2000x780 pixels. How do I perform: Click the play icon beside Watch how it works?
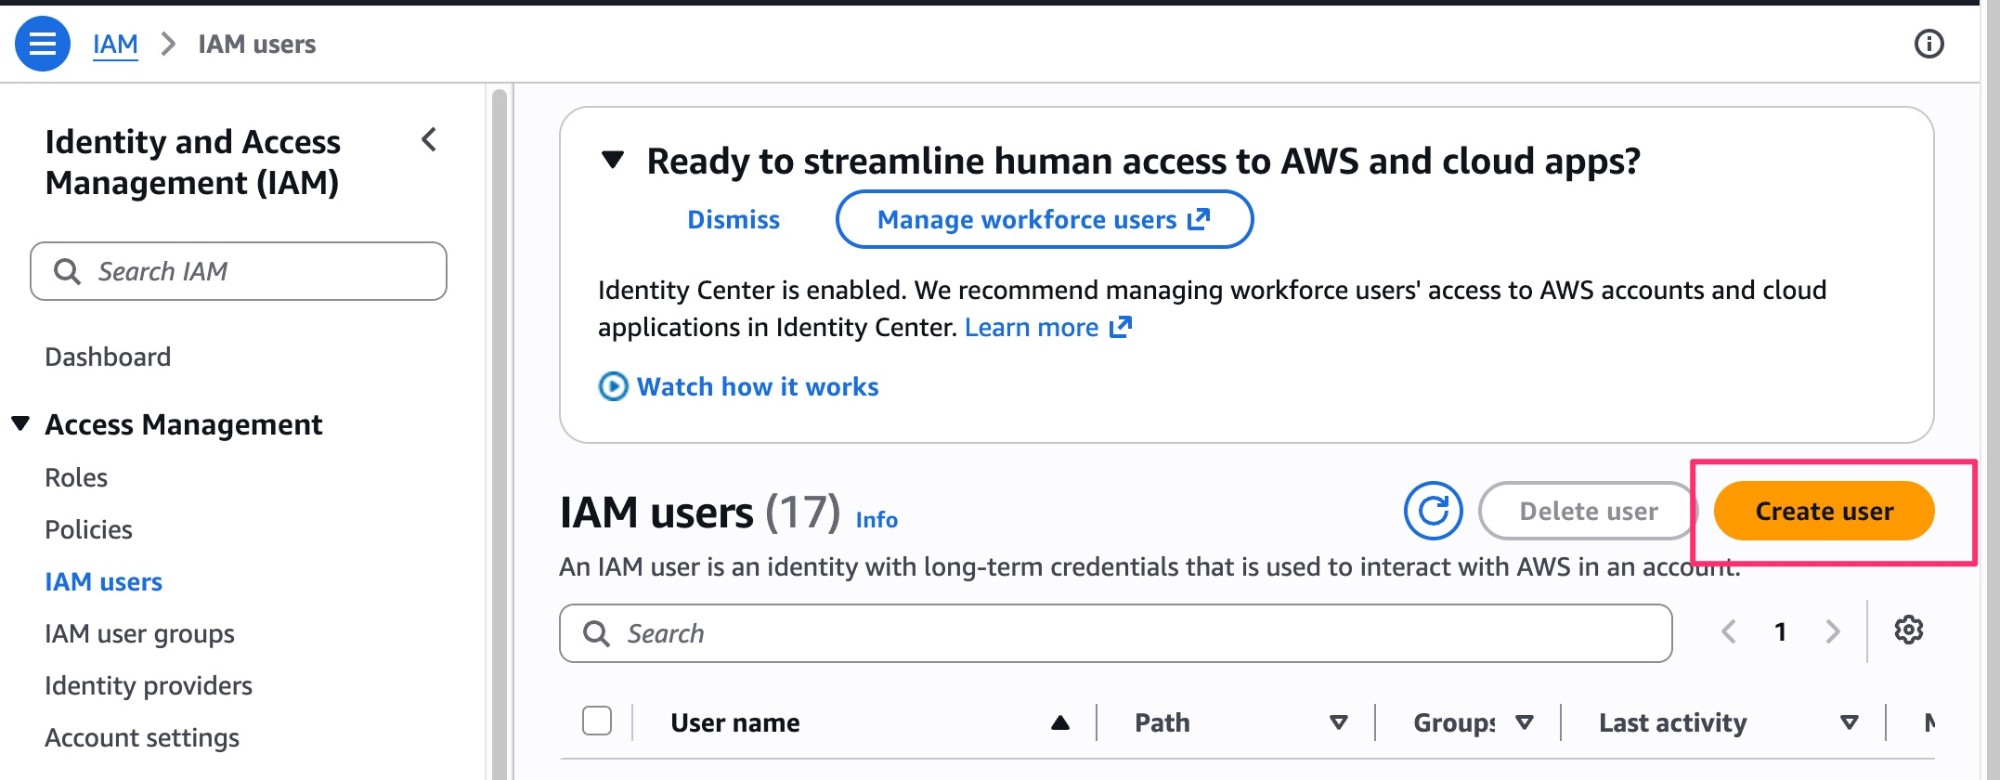click(x=613, y=386)
